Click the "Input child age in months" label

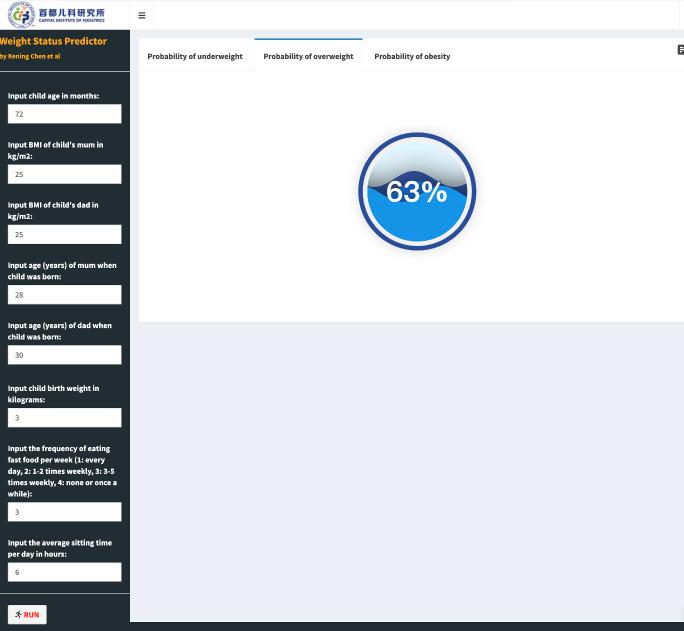[x=53, y=96]
